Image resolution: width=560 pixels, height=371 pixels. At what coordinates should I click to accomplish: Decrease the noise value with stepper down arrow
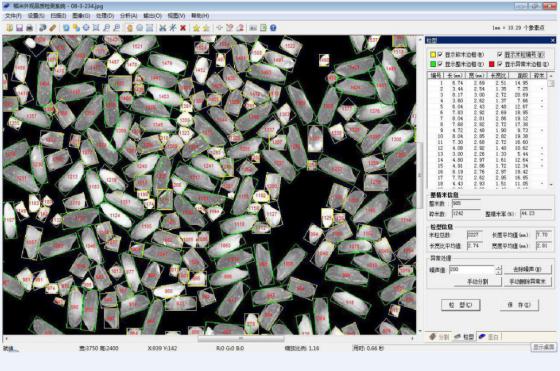499,272
